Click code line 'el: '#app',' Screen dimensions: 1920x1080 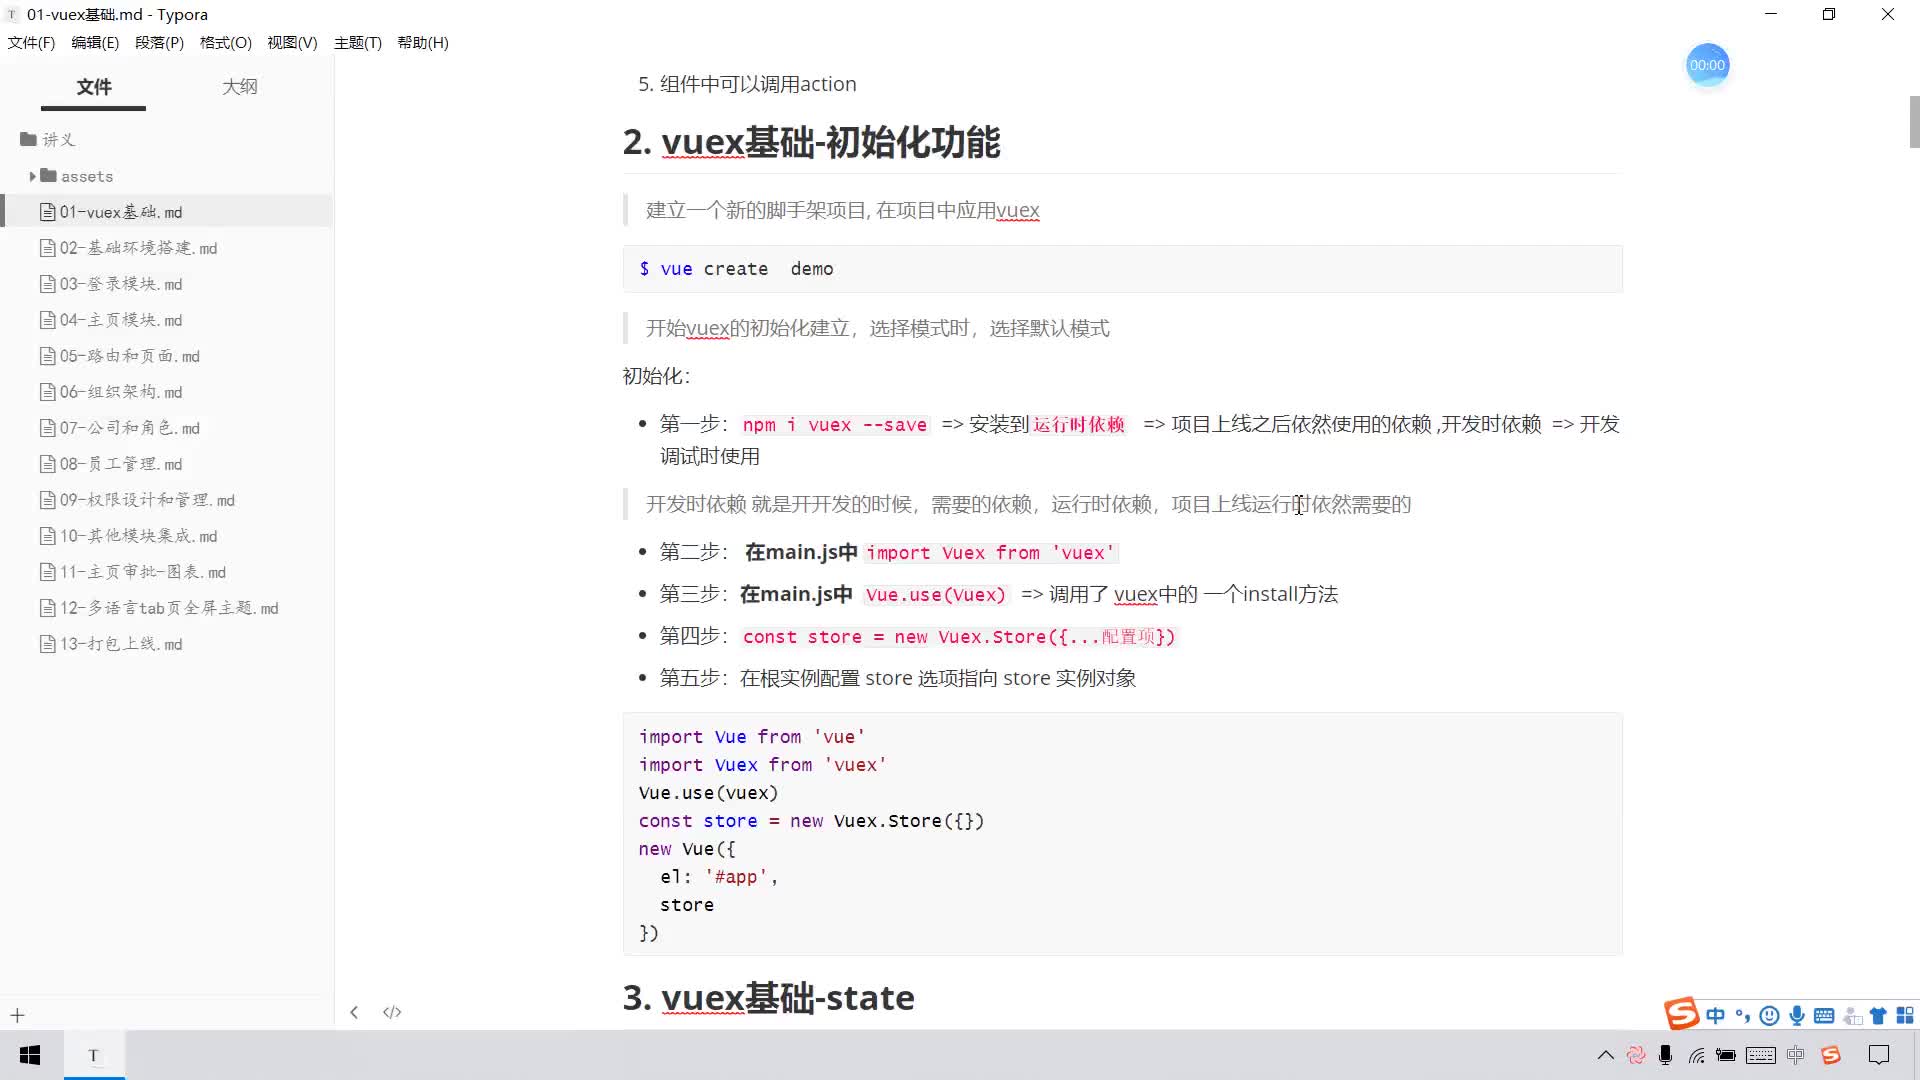tap(718, 877)
